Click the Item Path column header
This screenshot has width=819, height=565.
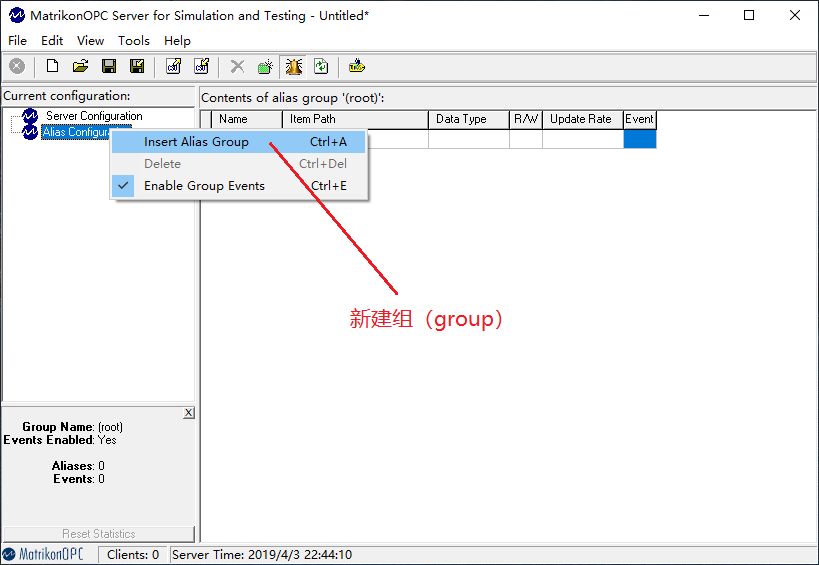(x=355, y=119)
